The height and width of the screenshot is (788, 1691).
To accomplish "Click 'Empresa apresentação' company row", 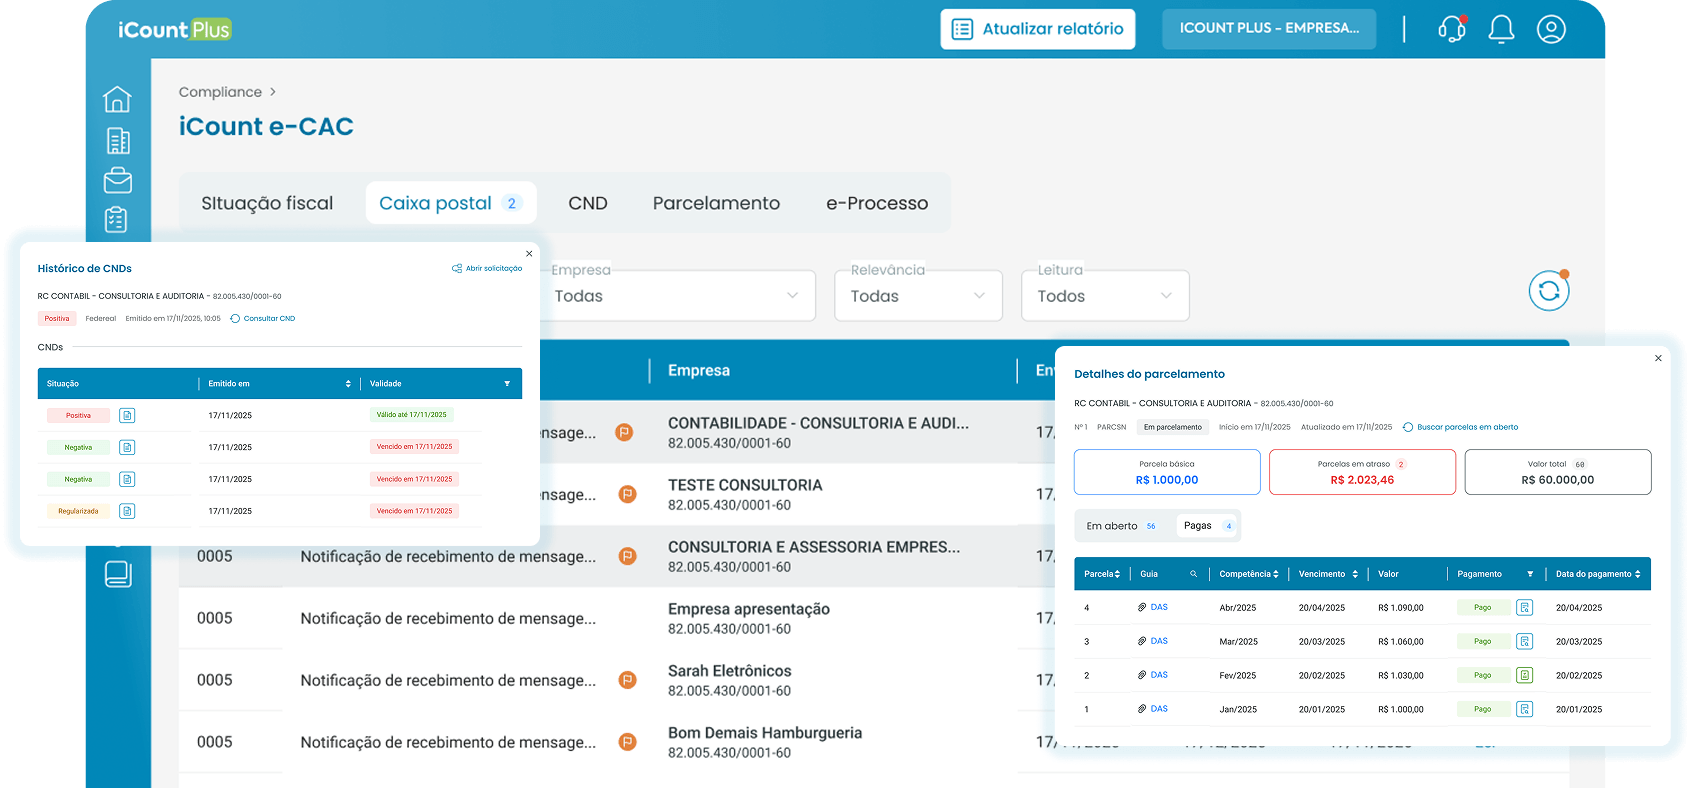I will click(x=749, y=618).
